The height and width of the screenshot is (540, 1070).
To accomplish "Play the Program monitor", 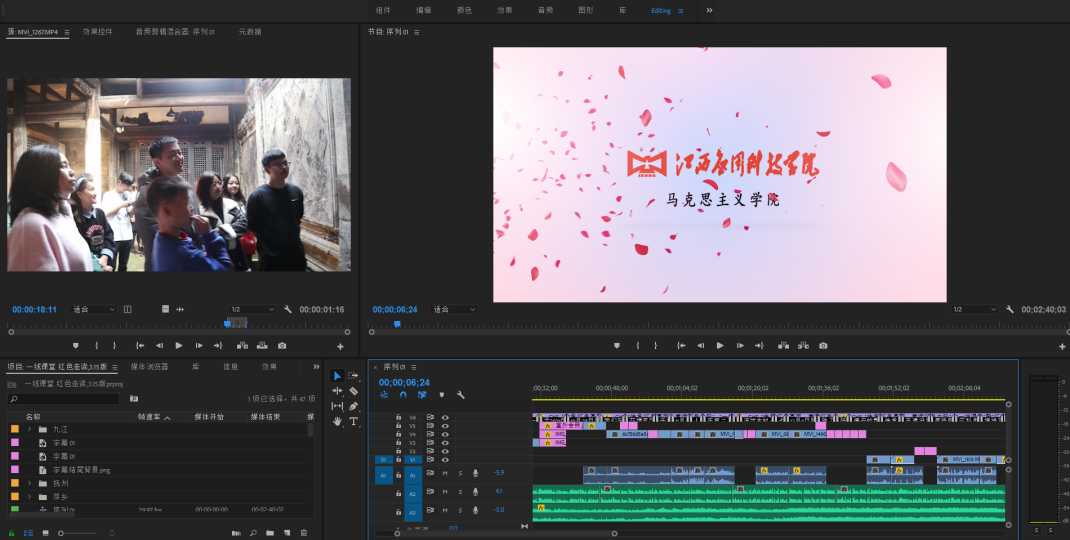I will pyautogui.click(x=720, y=346).
